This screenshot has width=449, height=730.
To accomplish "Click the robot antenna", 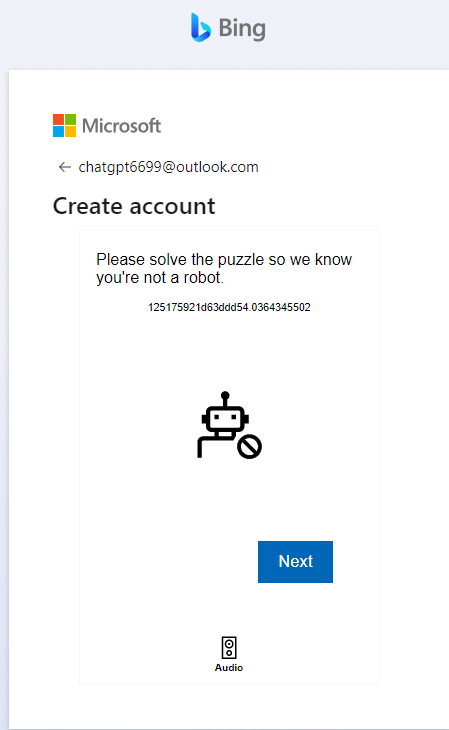I will 225,399.
